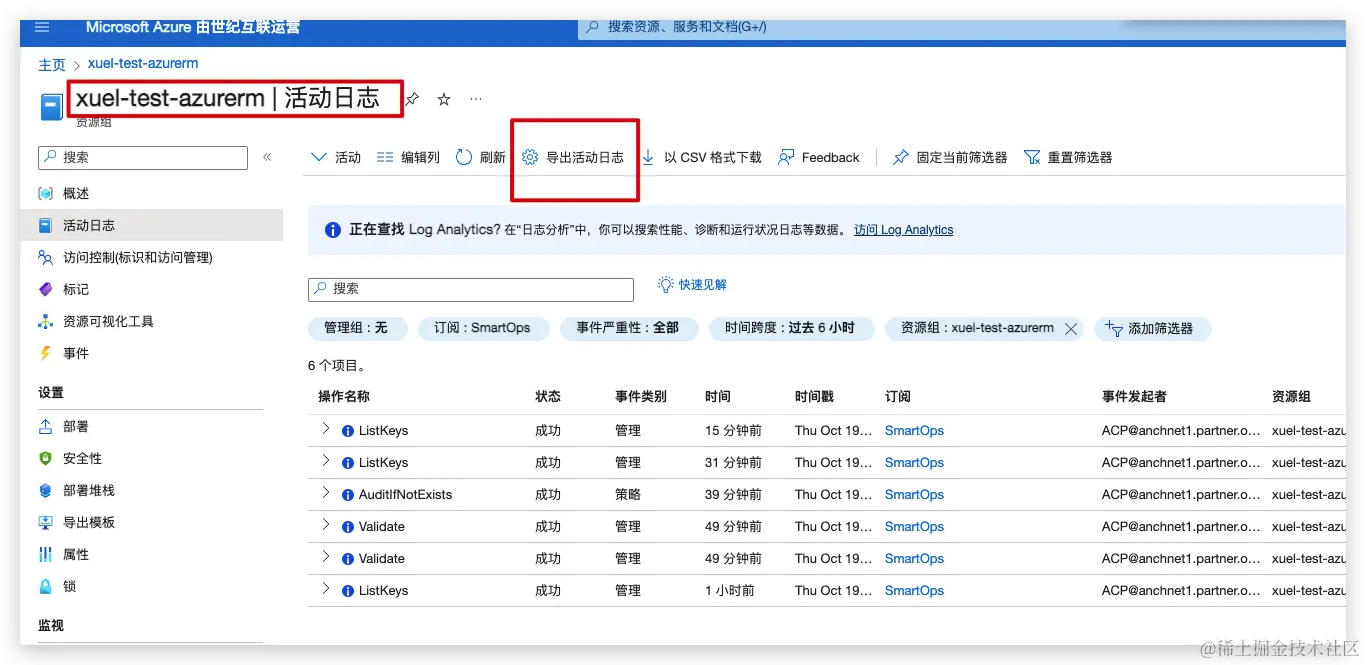Click the resource visualizer icon
The width and height of the screenshot is (1366, 665).
click(x=45, y=321)
